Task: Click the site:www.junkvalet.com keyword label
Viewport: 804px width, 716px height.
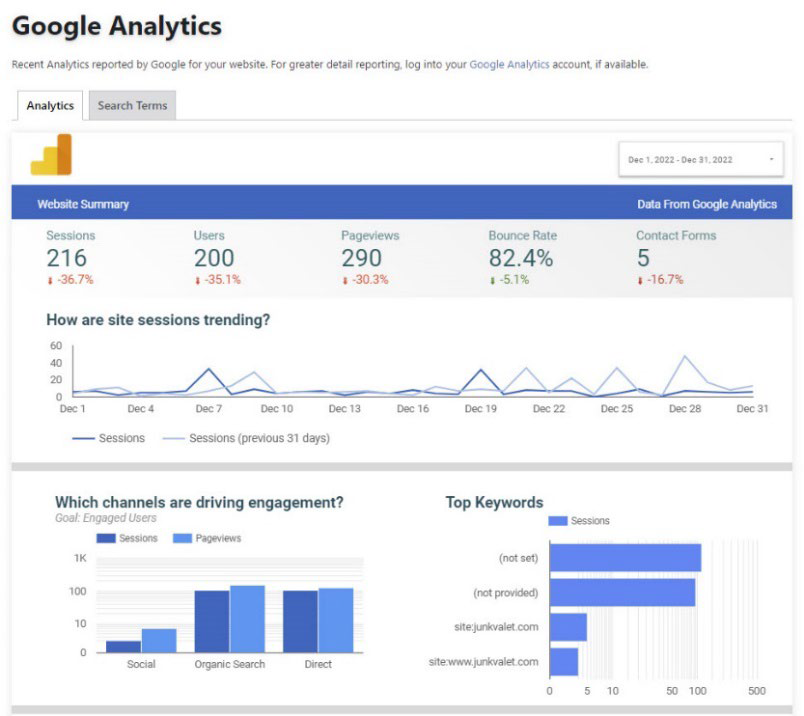Action: coord(484,662)
